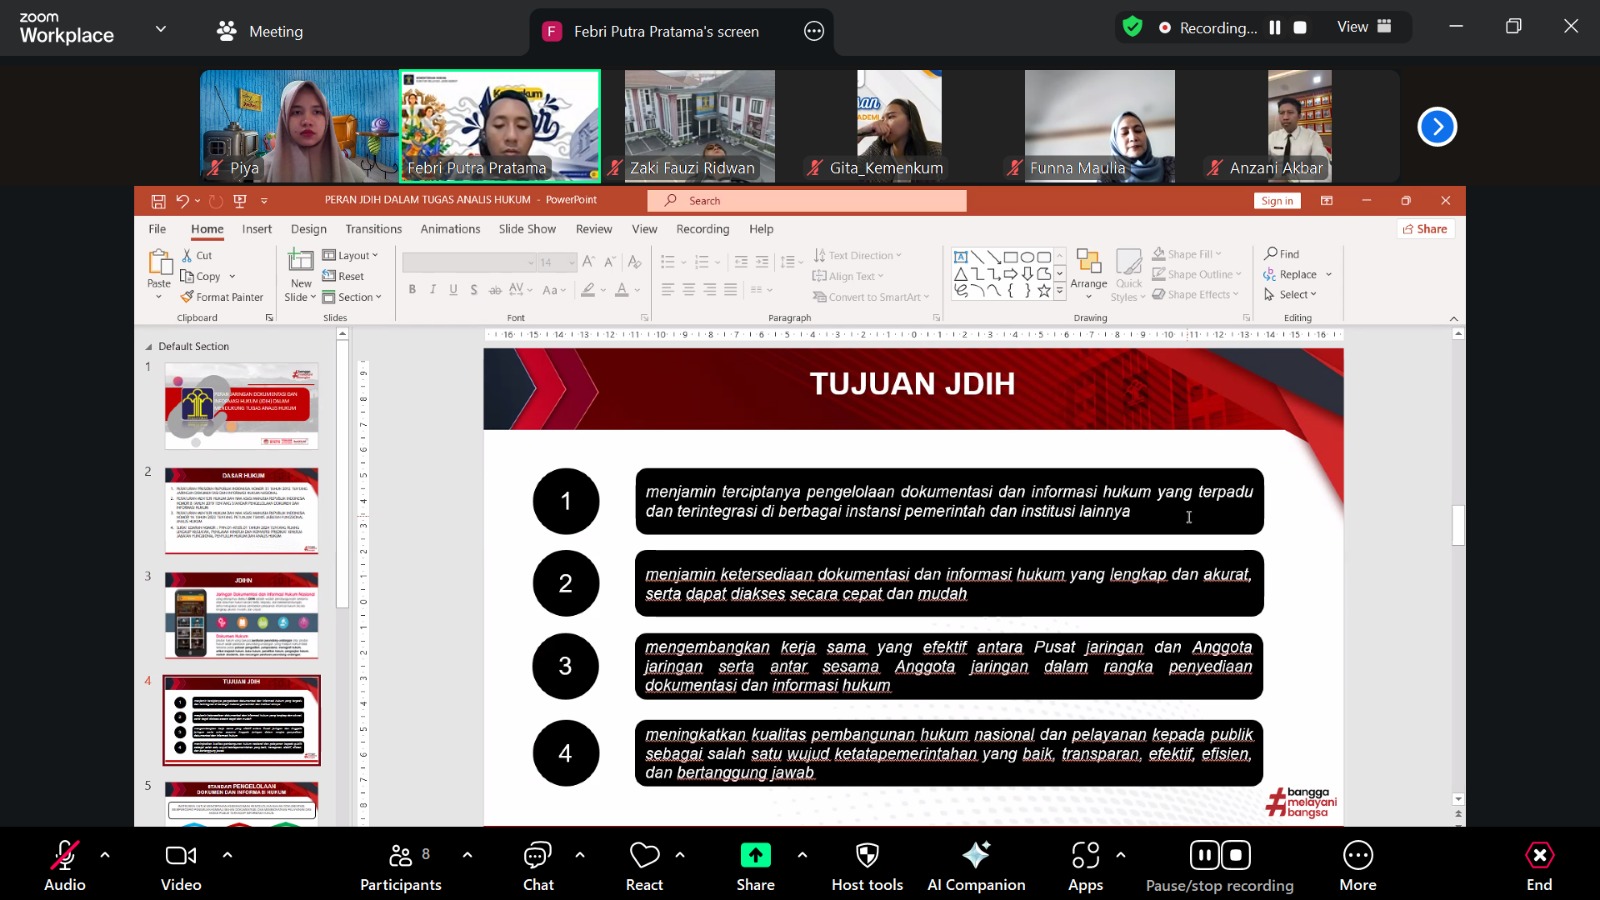The image size is (1600, 900).
Task: Click the Underline icon
Action: click(452, 289)
